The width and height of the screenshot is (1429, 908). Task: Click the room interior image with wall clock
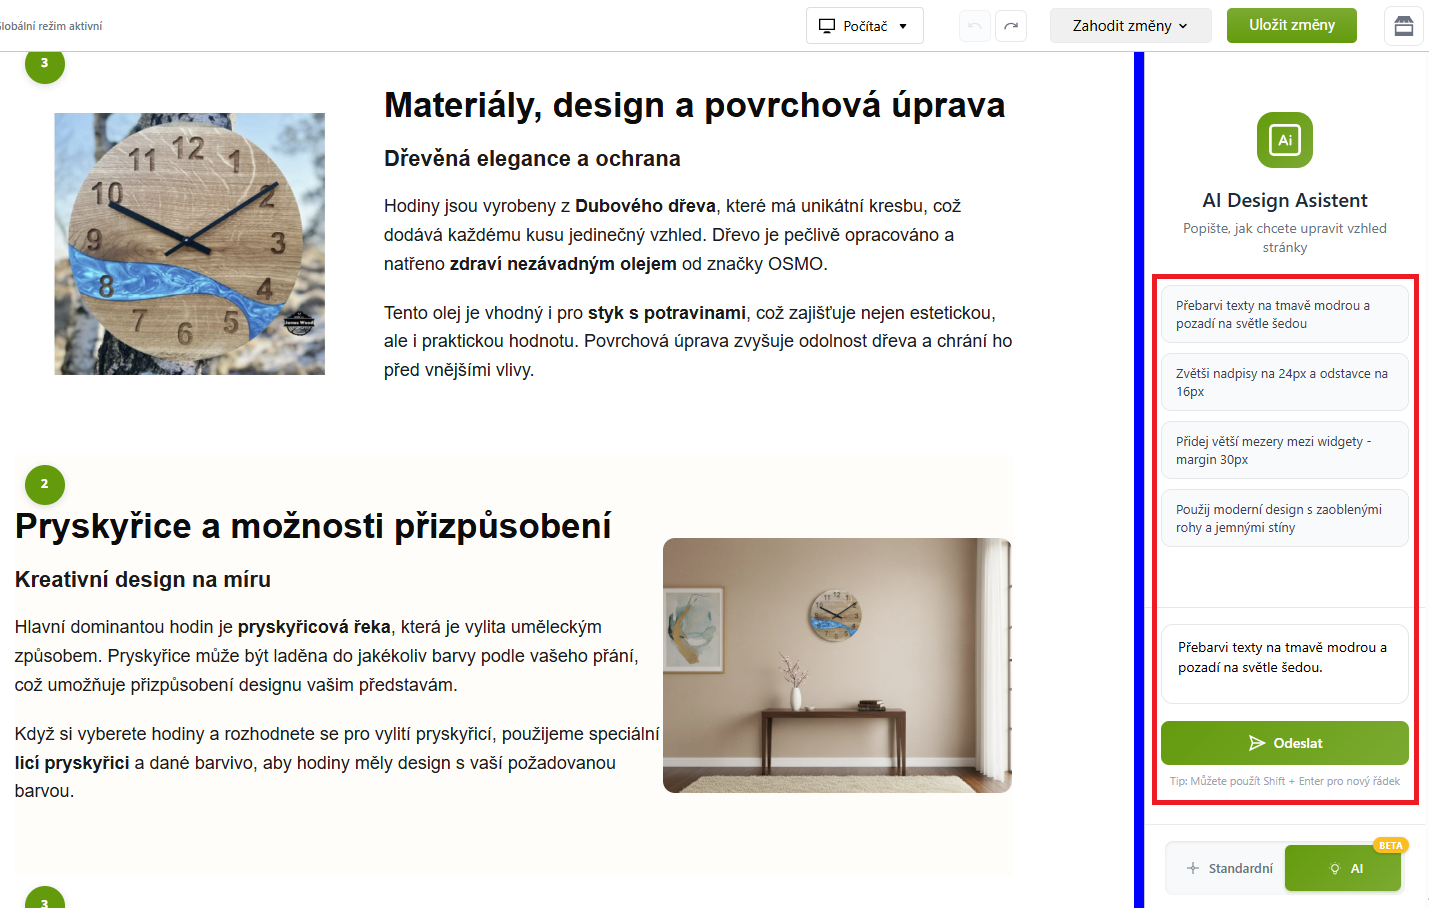pyautogui.click(x=837, y=665)
